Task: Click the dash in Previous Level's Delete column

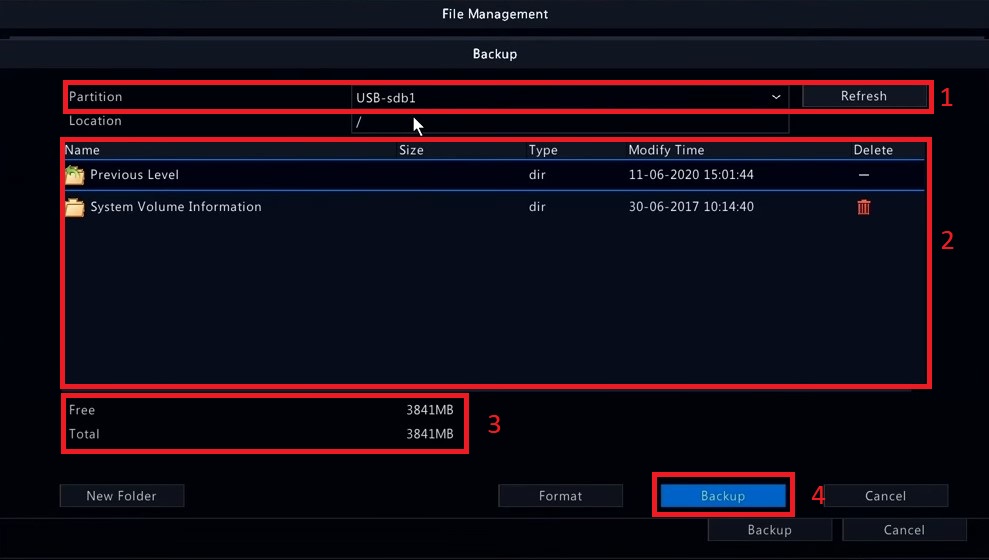Action: [x=864, y=175]
